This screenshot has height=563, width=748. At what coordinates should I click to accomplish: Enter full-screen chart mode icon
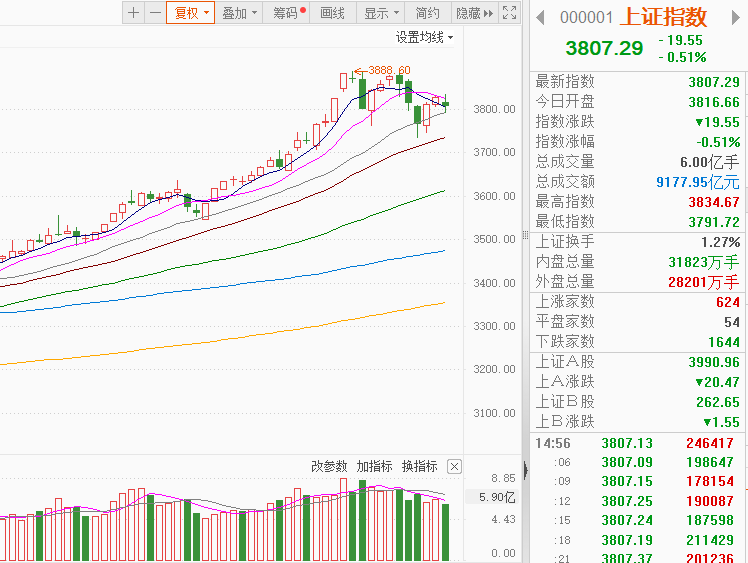[509, 13]
